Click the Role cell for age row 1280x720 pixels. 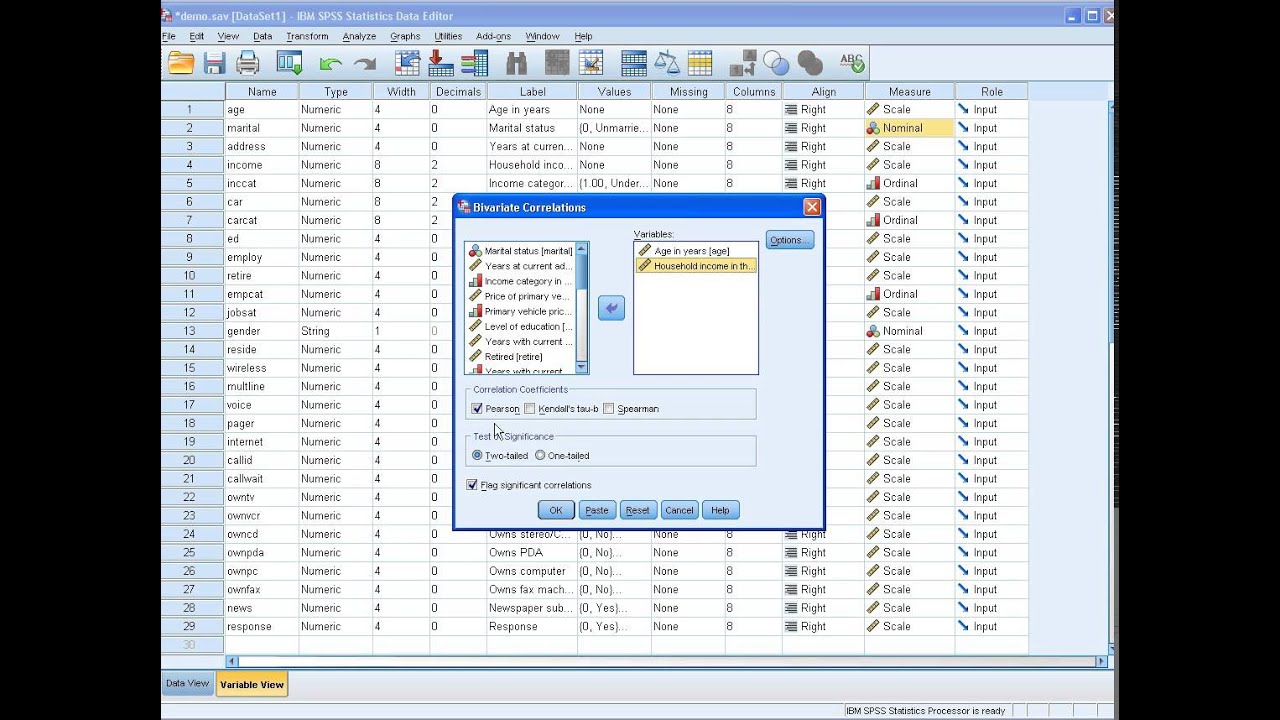coord(991,109)
